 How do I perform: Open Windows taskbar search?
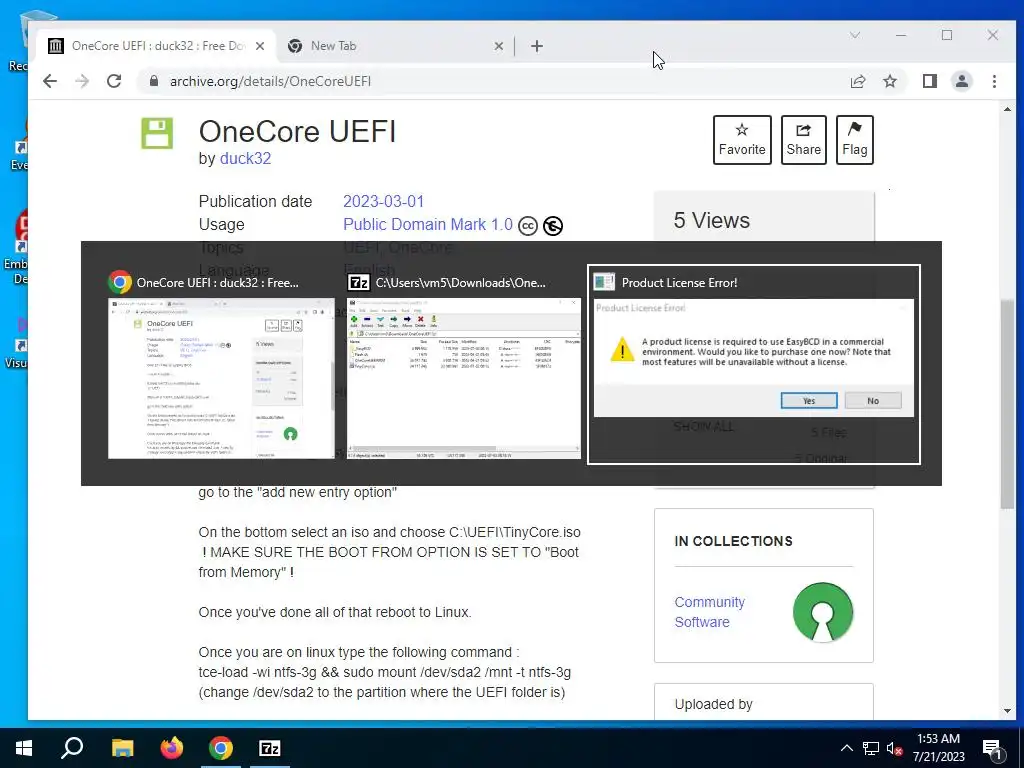[x=72, y=748]
